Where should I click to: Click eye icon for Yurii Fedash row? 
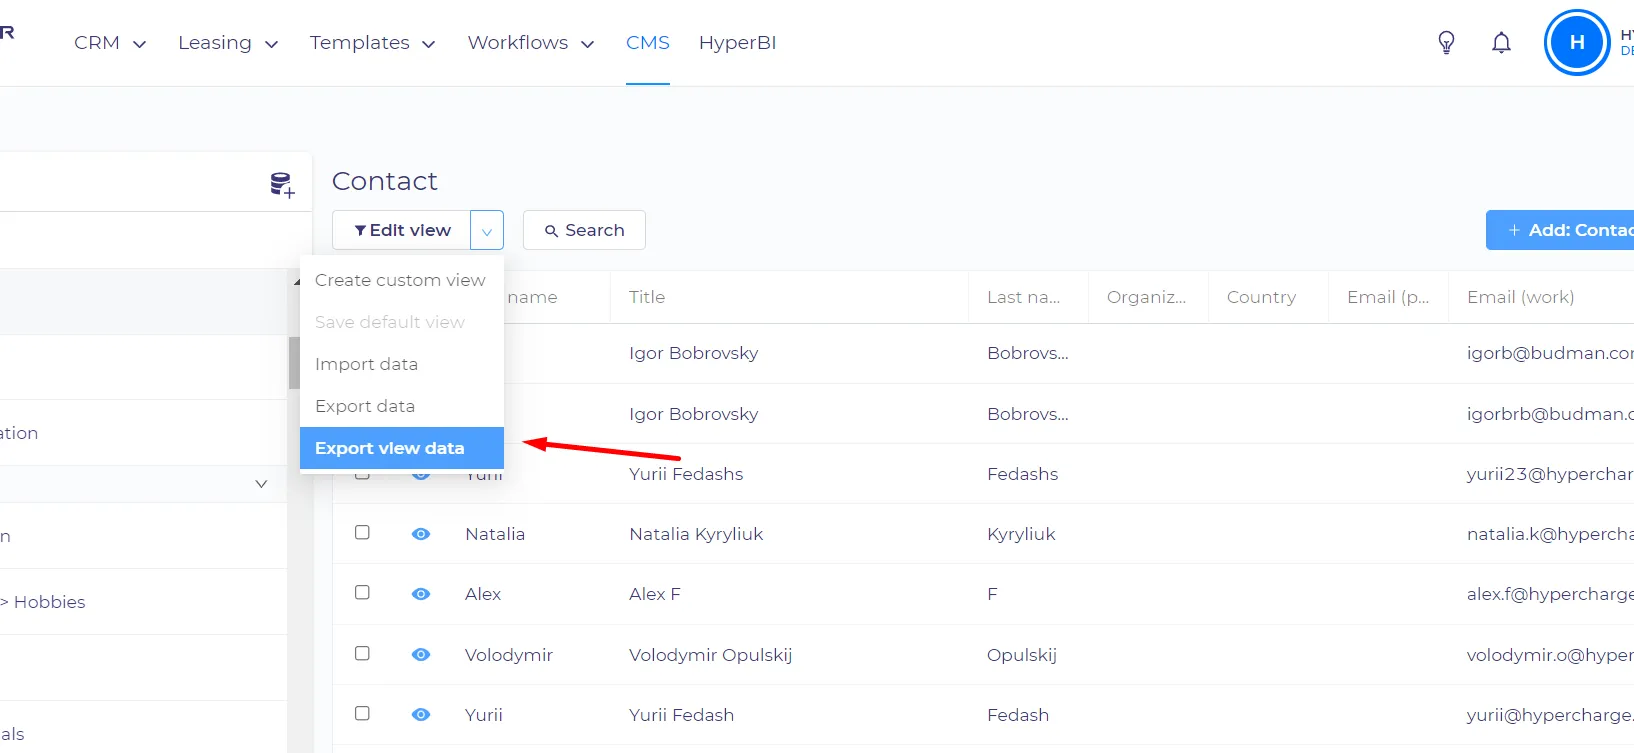[421, 715]
